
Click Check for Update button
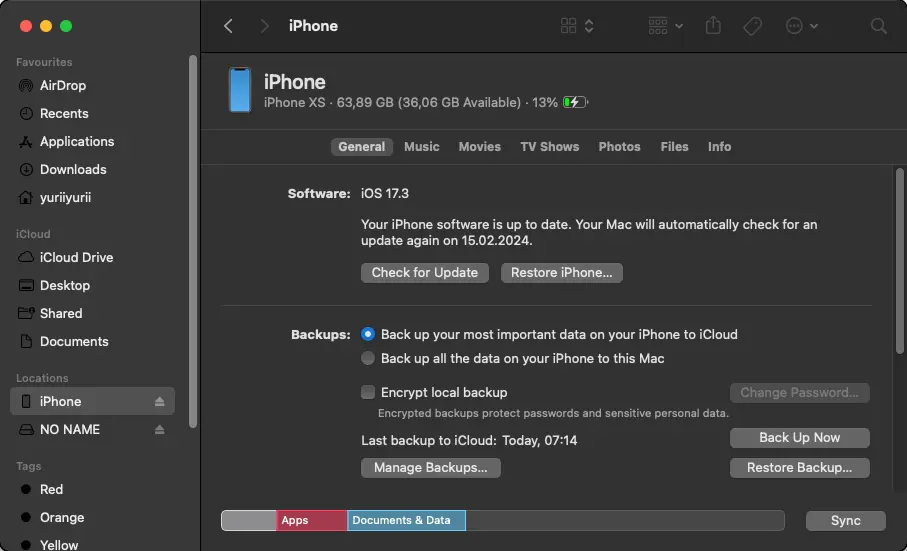(x=425, y=273)
